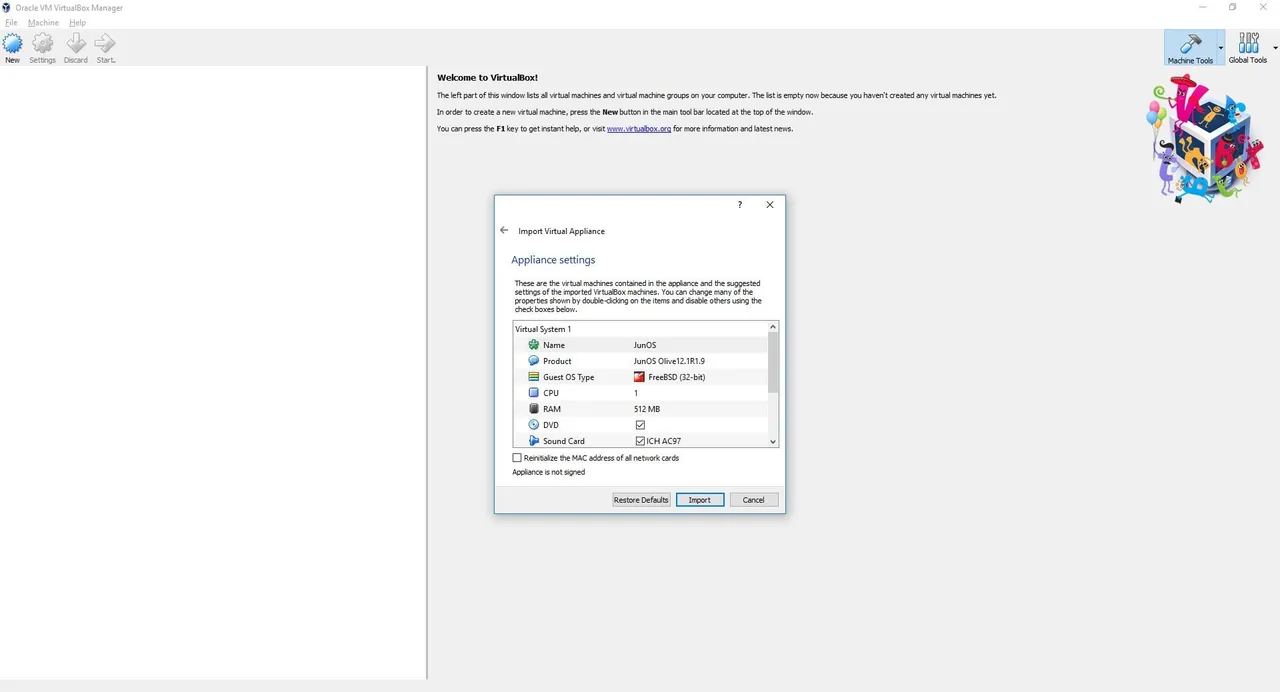Screen dimensions: 1280x692
Task: Click the Guest OS Type row icon
Action: point(534,377)
